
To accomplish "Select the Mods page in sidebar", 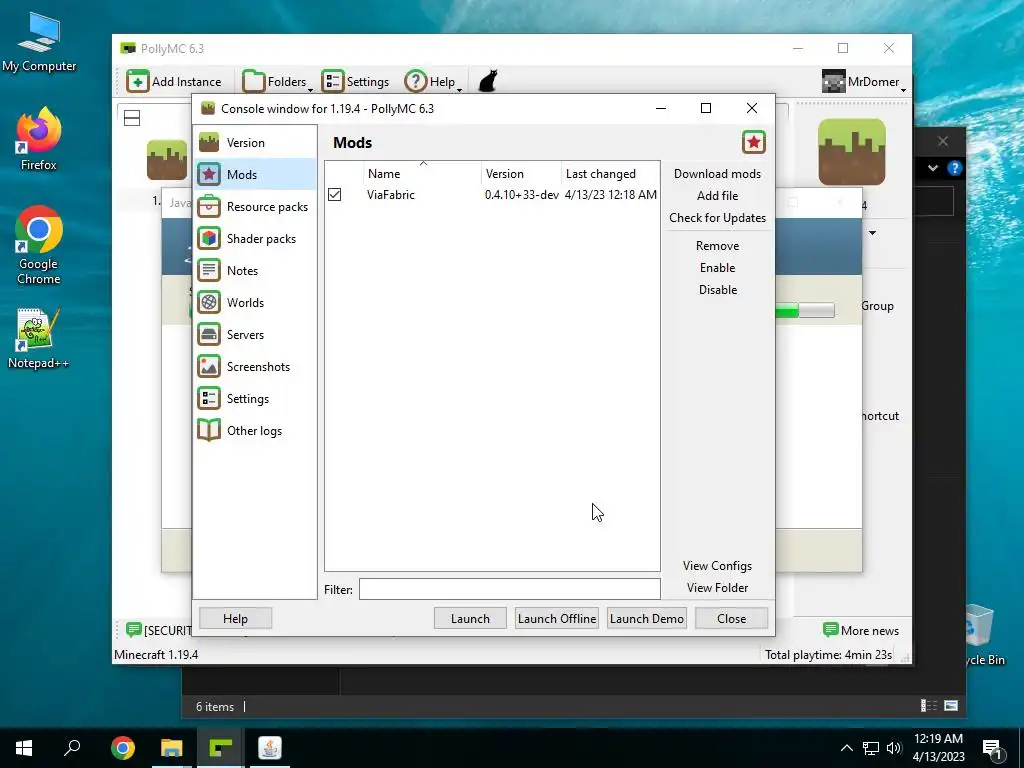I will pos(255,174).
